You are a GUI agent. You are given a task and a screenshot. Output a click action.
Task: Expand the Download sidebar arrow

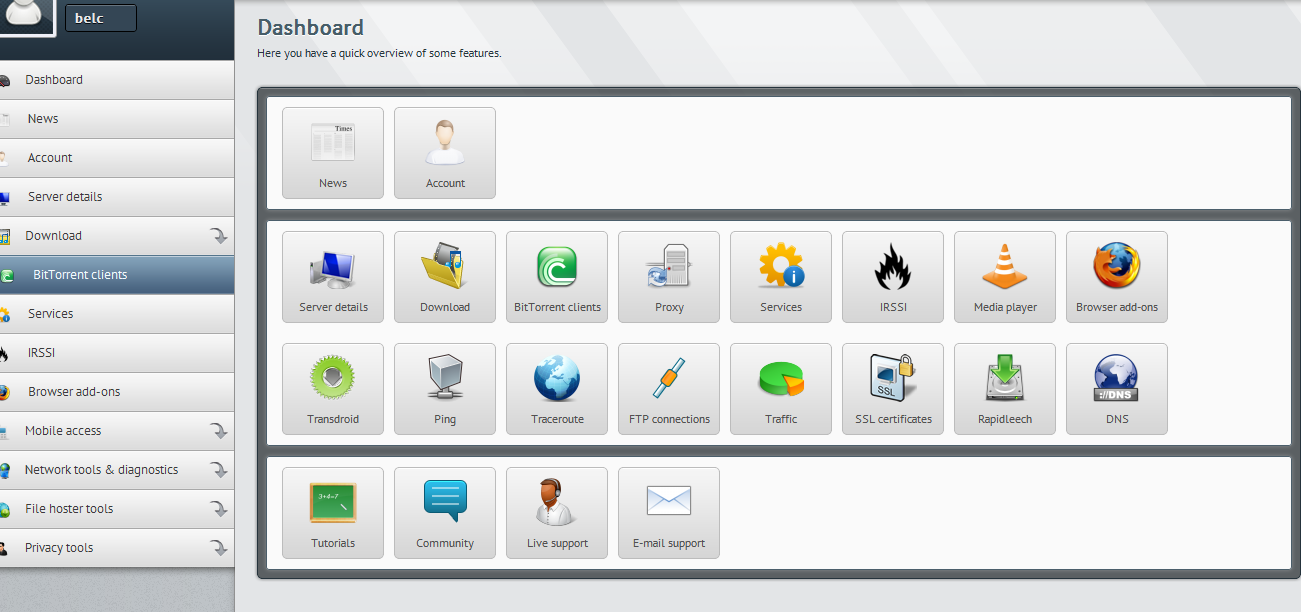pos(218,236)
